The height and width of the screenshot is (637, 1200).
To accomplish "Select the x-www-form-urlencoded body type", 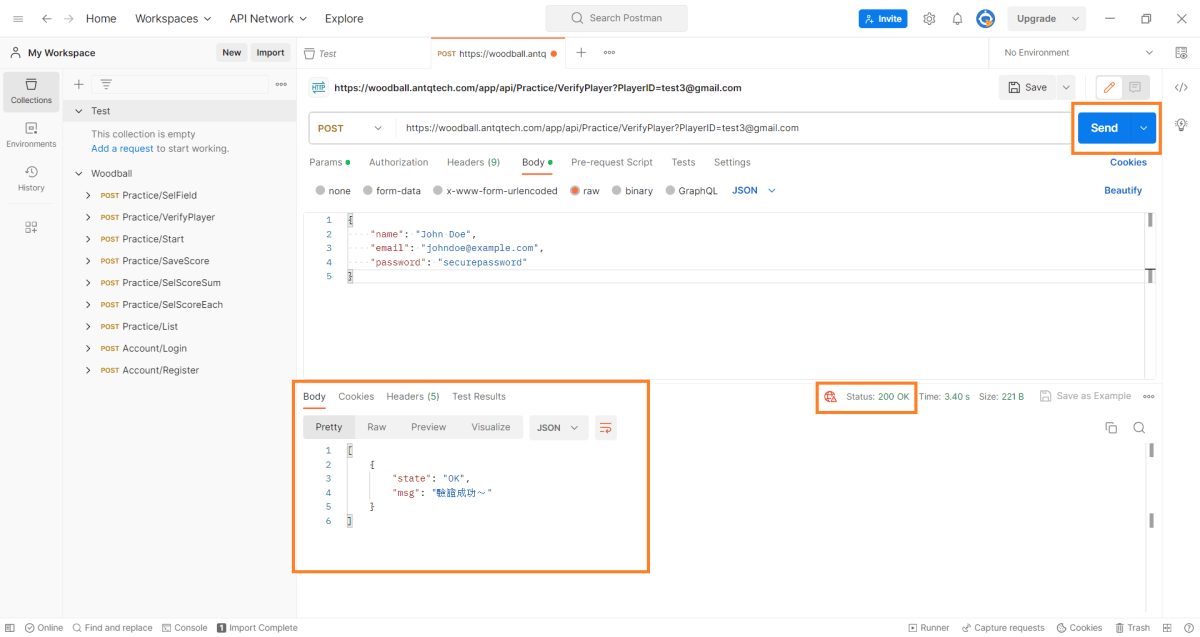I will click(438, 190).
